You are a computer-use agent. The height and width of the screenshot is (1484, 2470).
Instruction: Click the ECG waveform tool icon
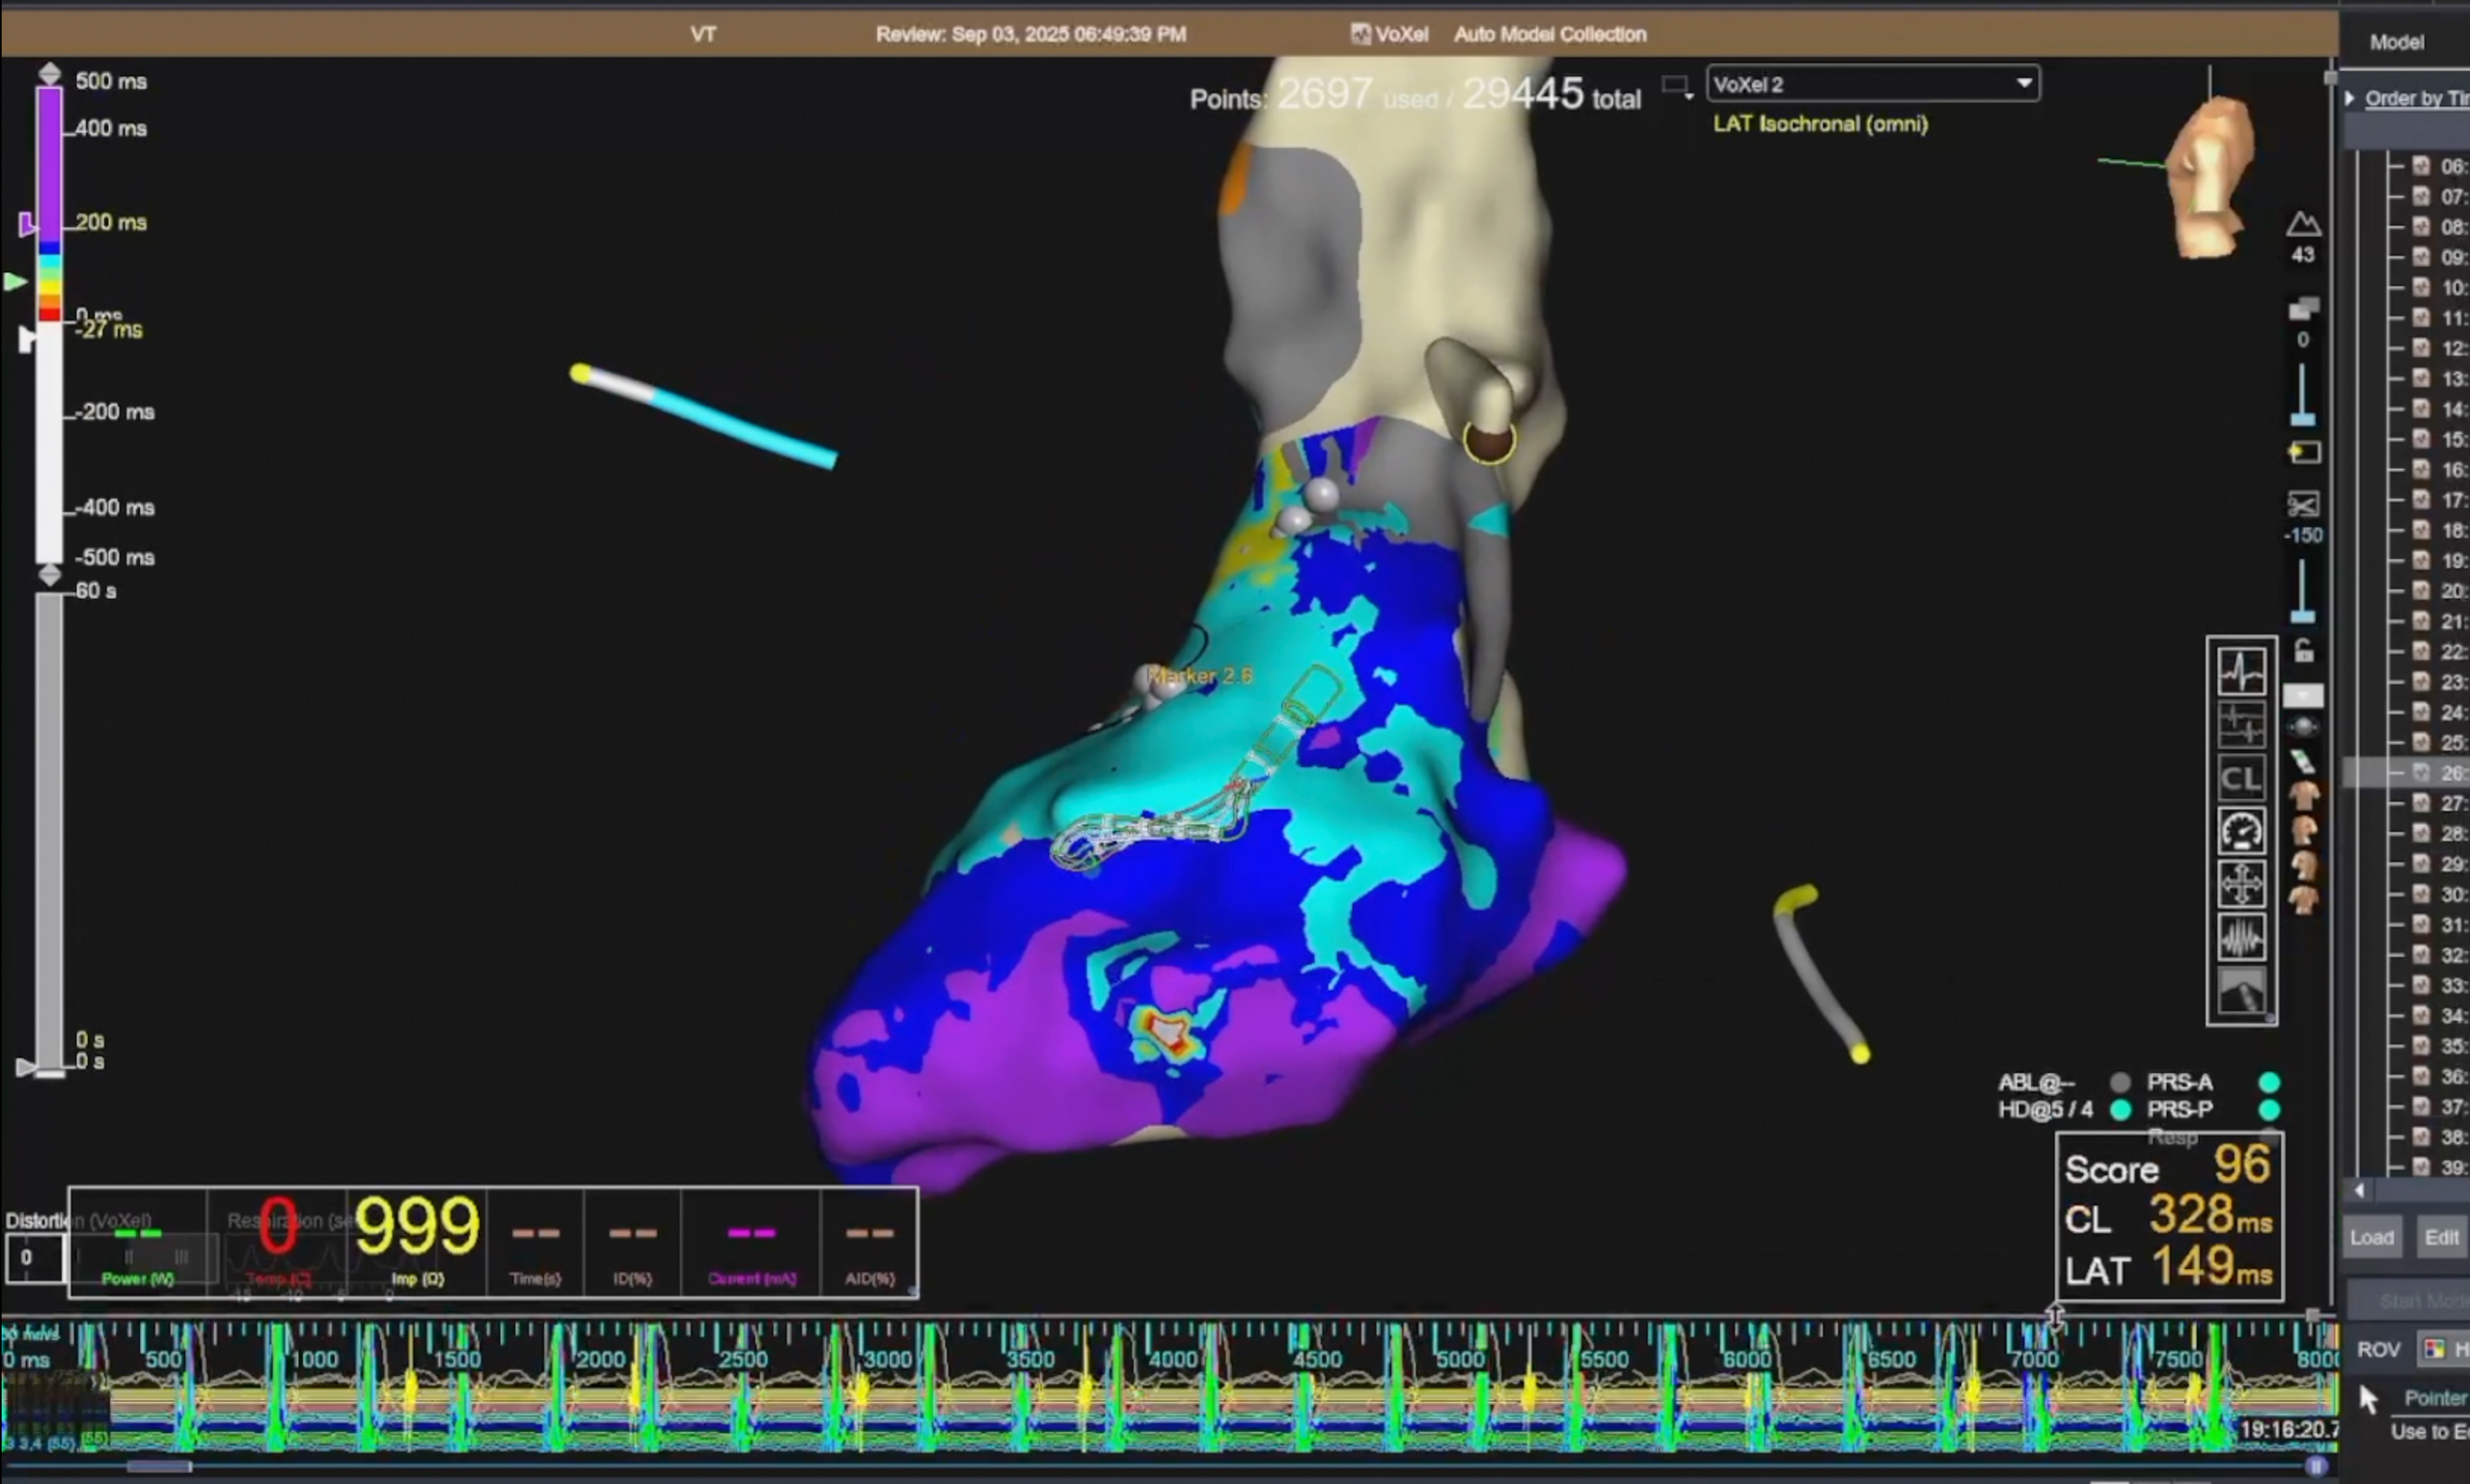point(2241,671)
